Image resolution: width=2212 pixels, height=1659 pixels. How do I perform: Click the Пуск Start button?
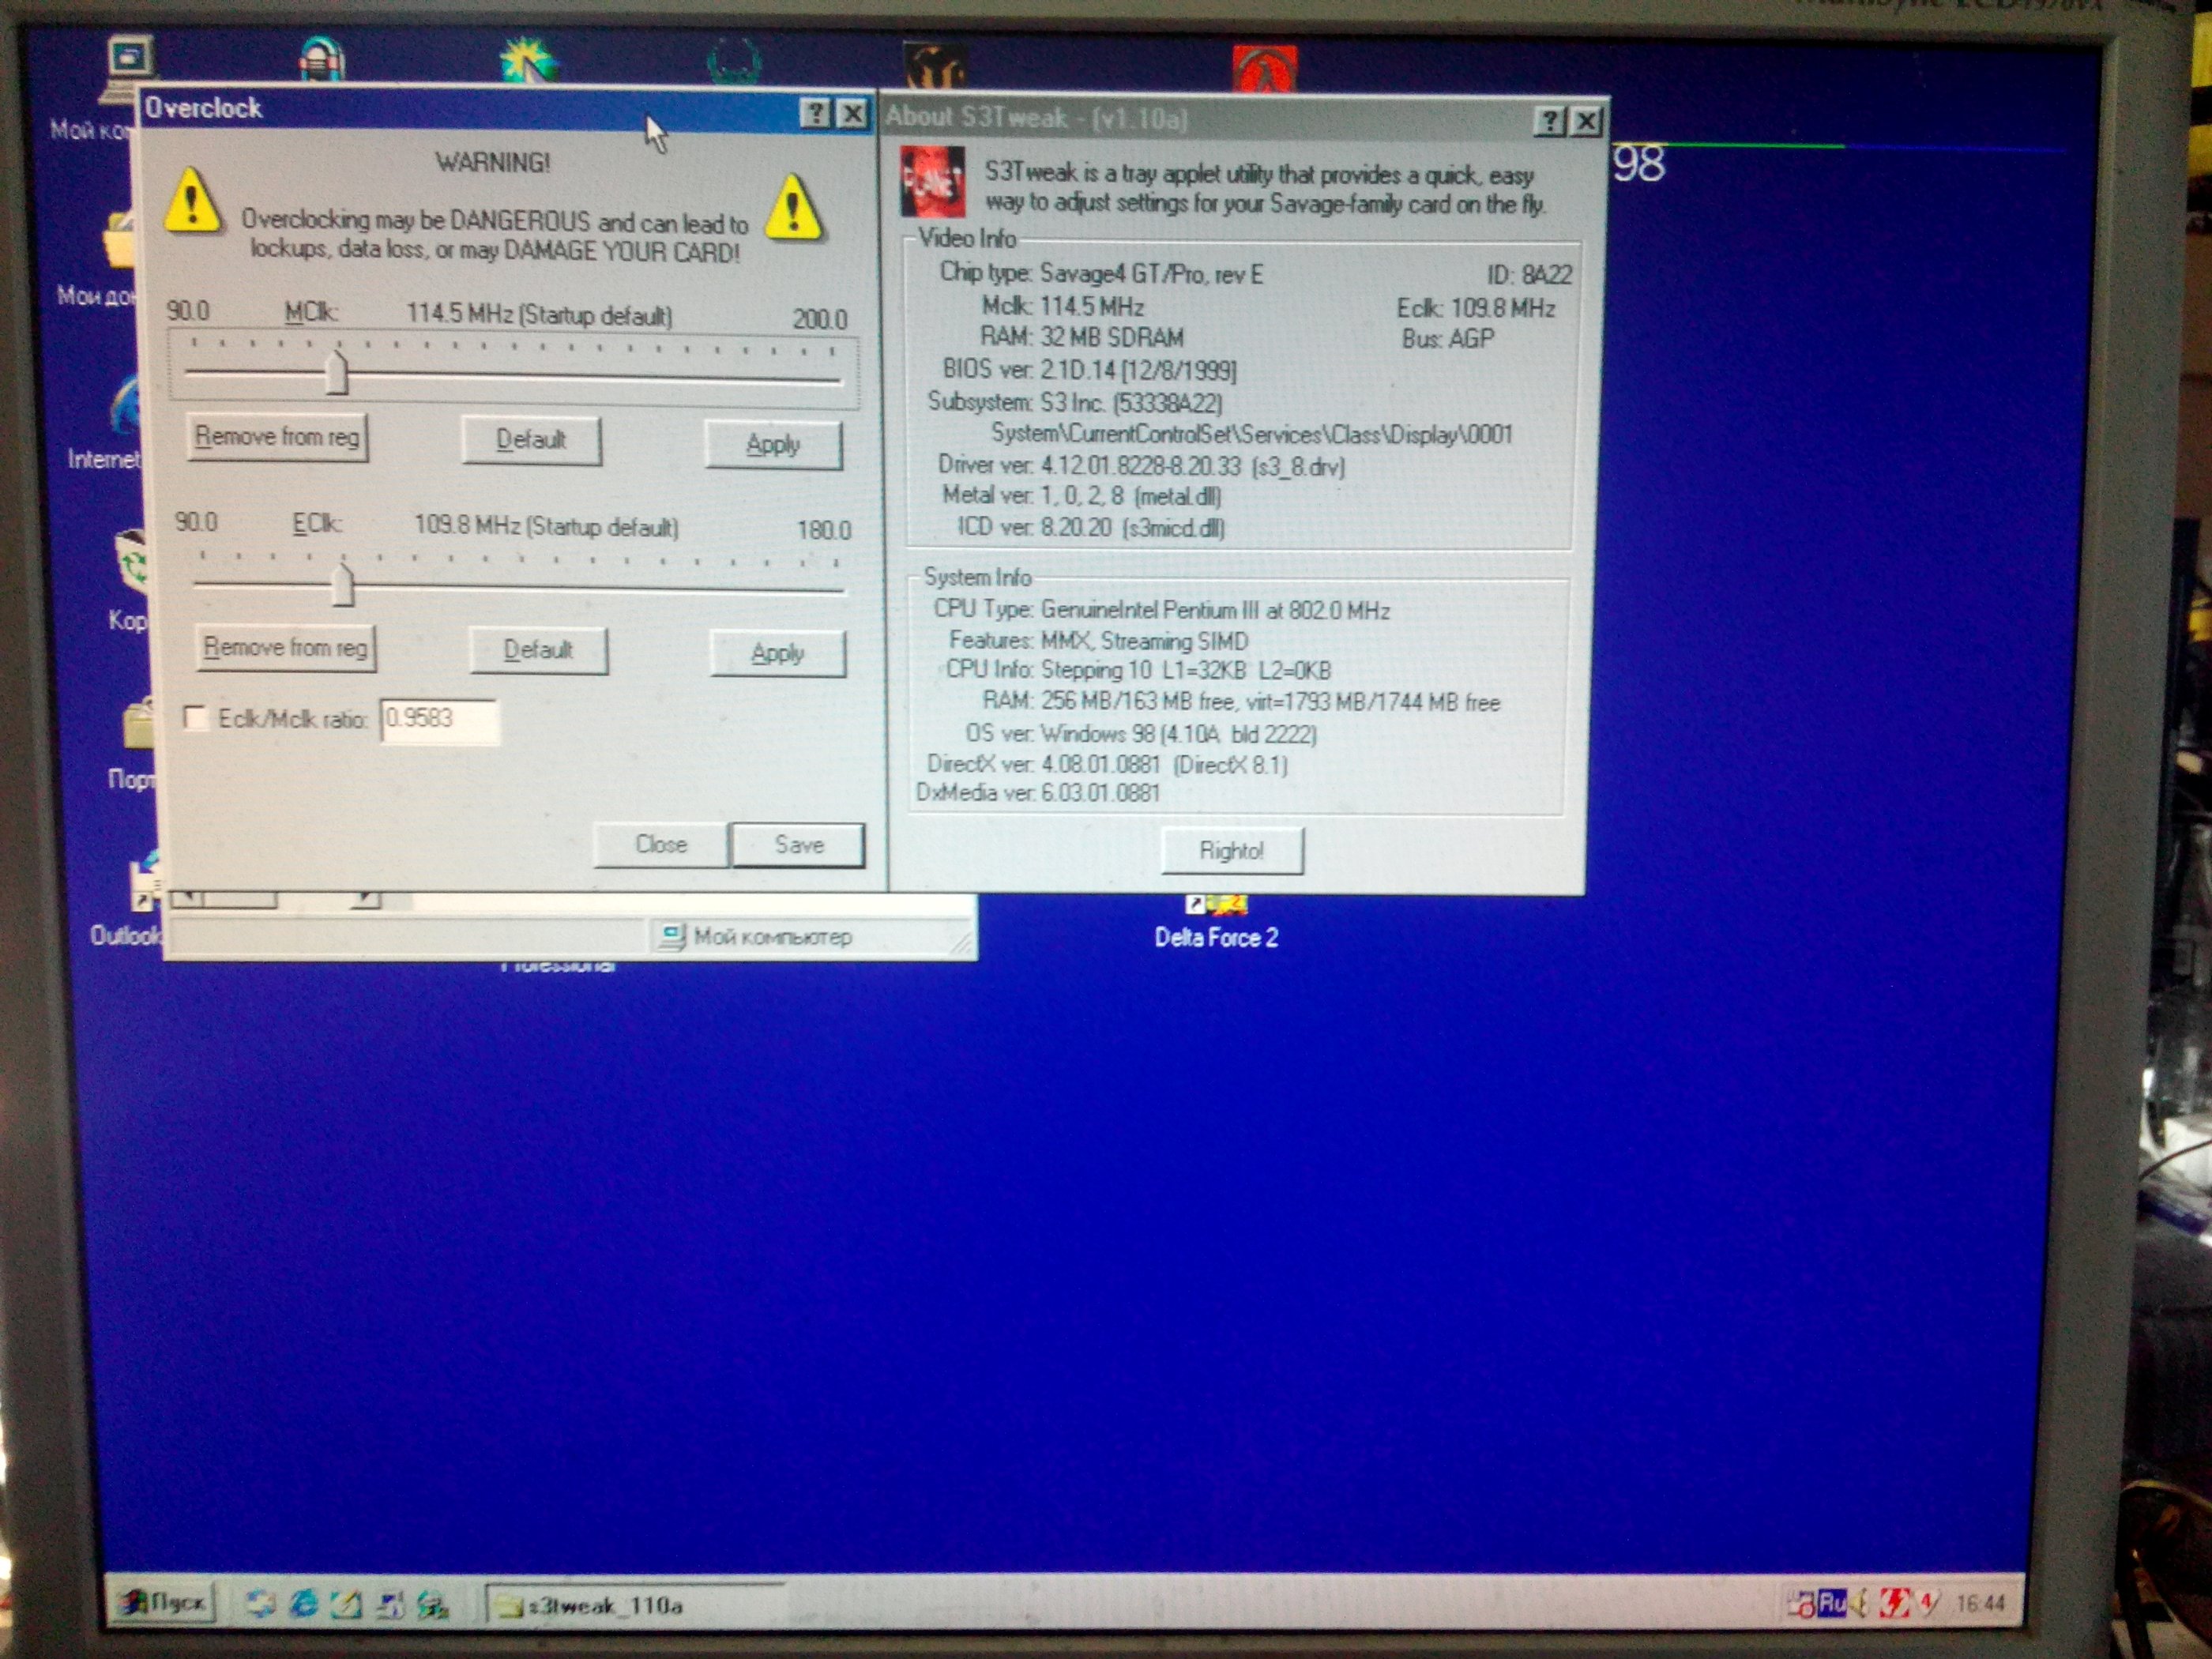(164, 1603)
